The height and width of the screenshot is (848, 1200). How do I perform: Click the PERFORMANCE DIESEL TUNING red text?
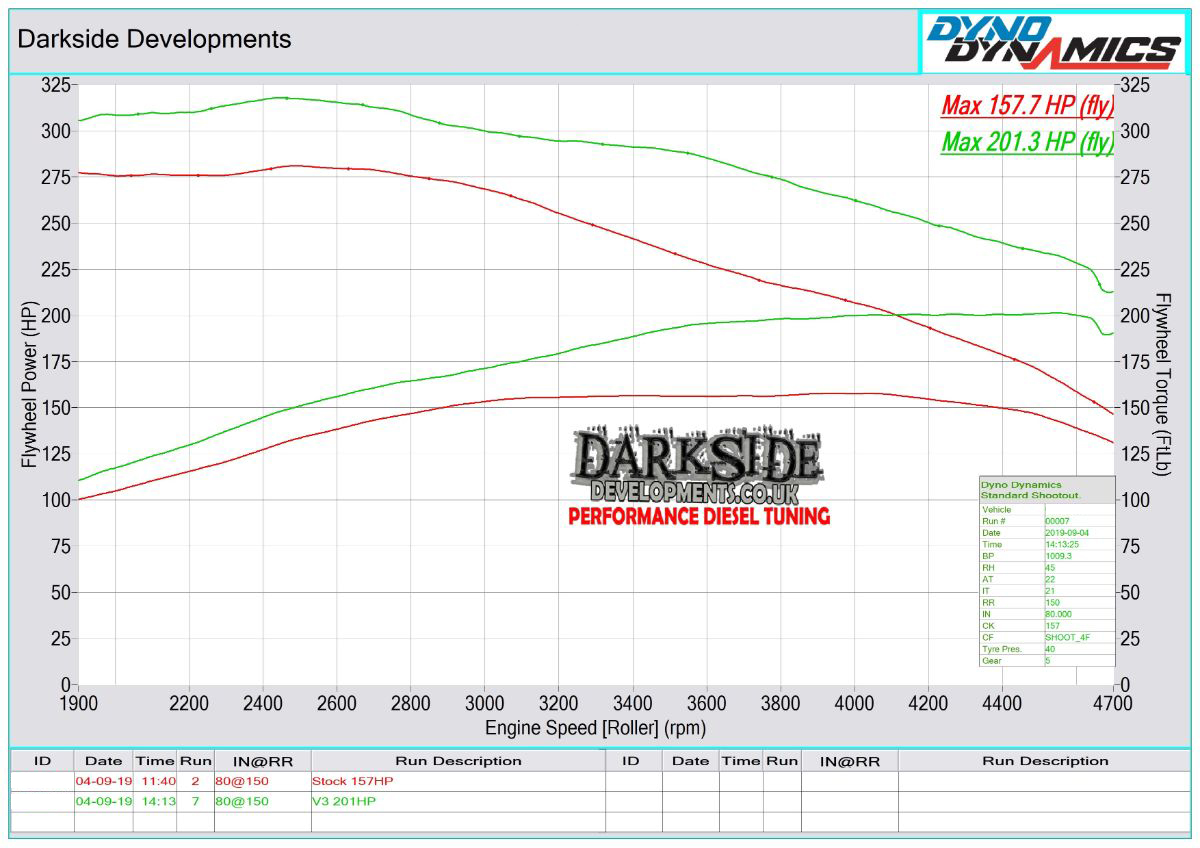698,517
